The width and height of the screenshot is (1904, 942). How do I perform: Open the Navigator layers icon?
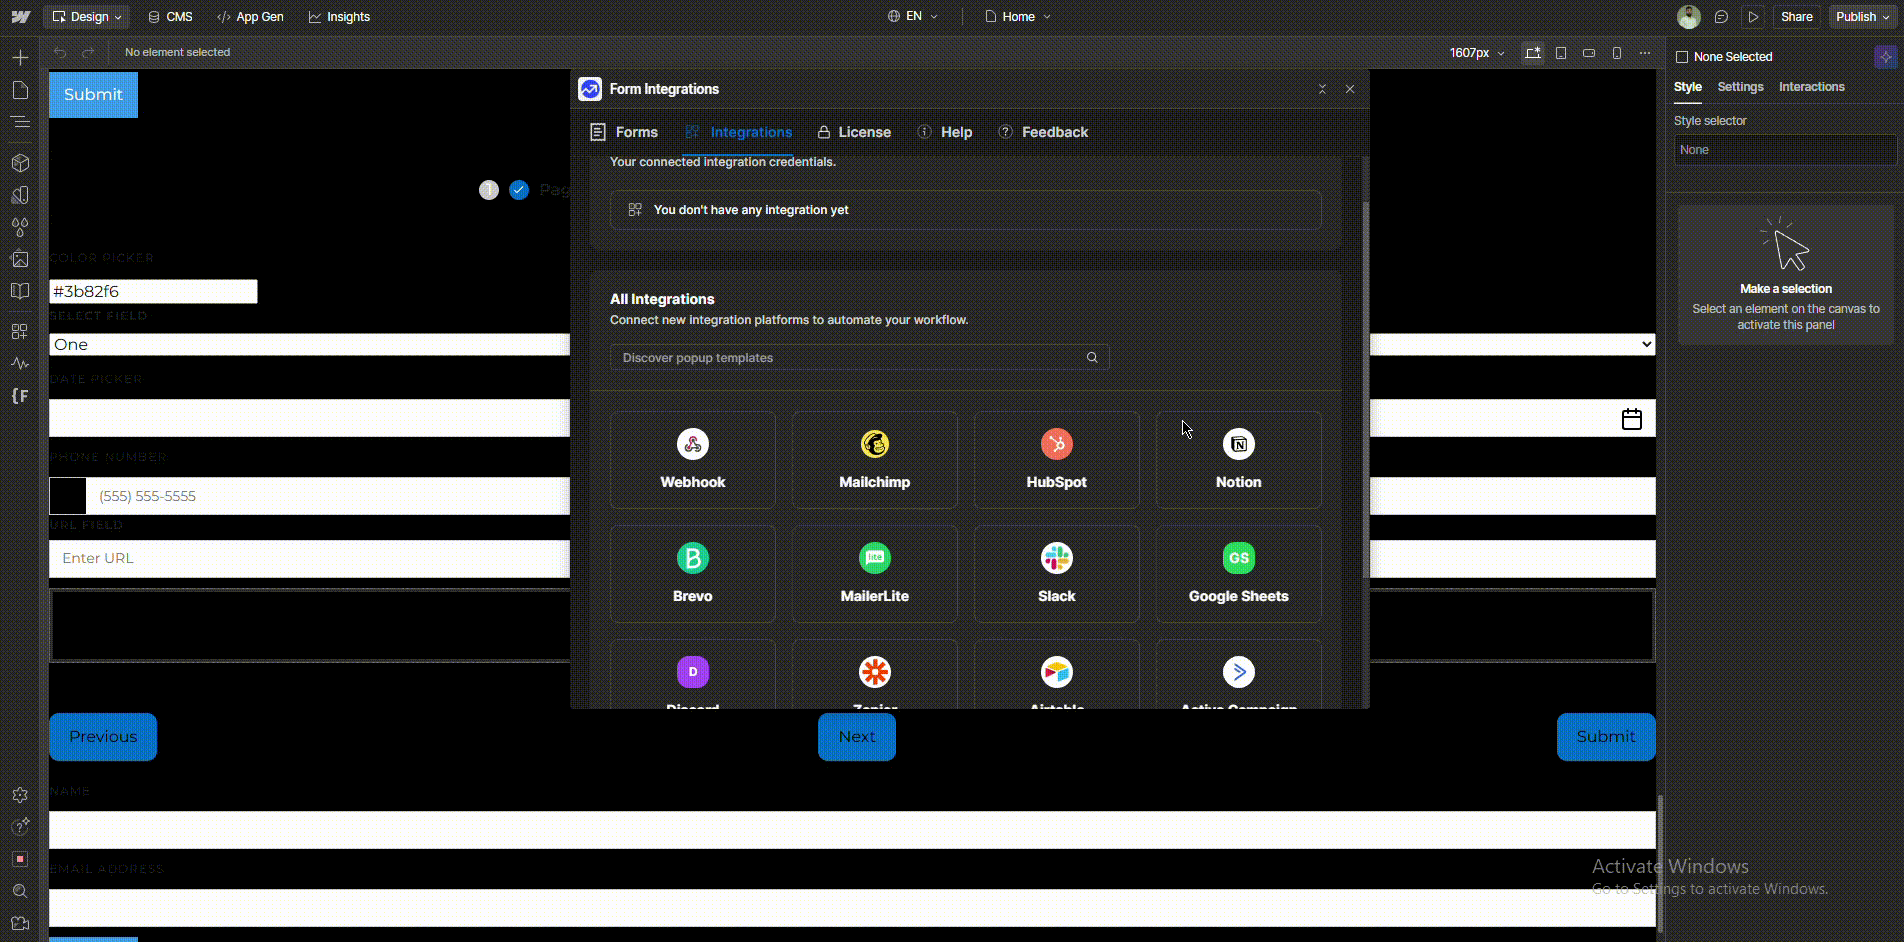20,122
